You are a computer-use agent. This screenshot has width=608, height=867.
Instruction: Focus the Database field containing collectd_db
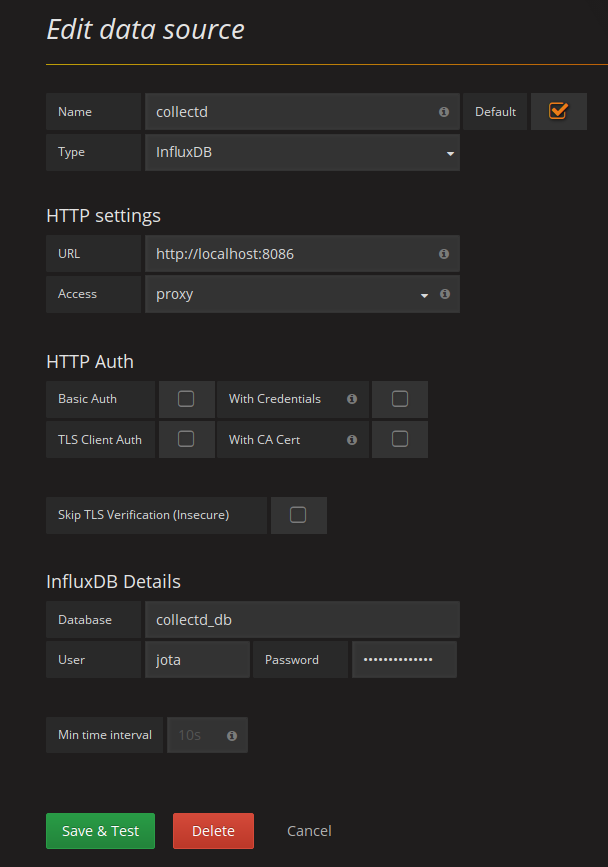tap(302, 619)
